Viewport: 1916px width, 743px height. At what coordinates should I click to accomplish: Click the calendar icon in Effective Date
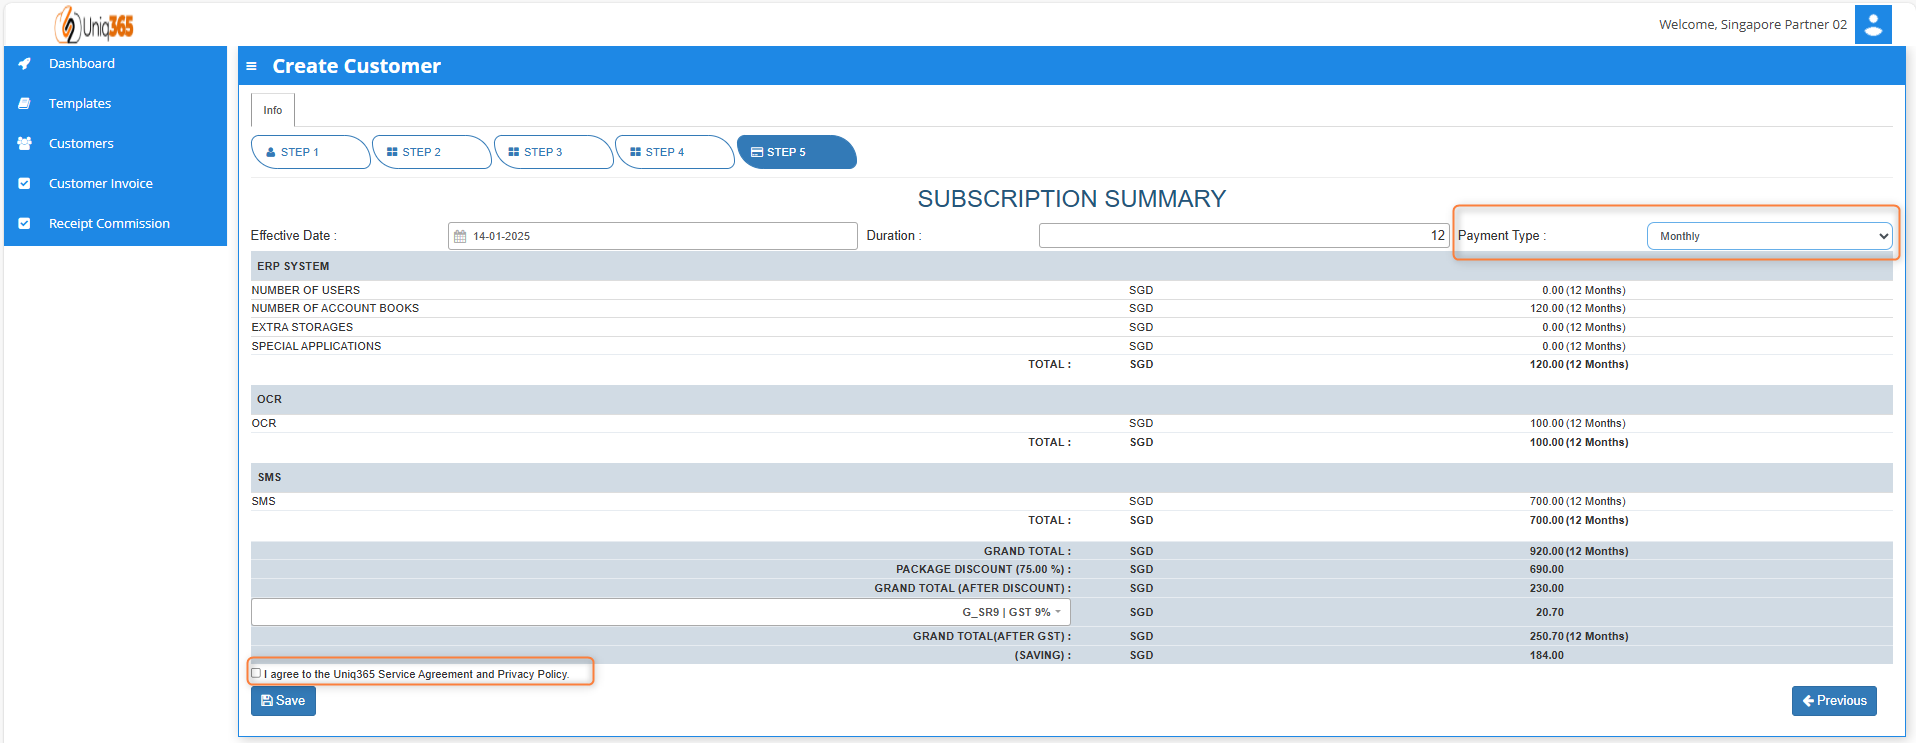[460, 237]
